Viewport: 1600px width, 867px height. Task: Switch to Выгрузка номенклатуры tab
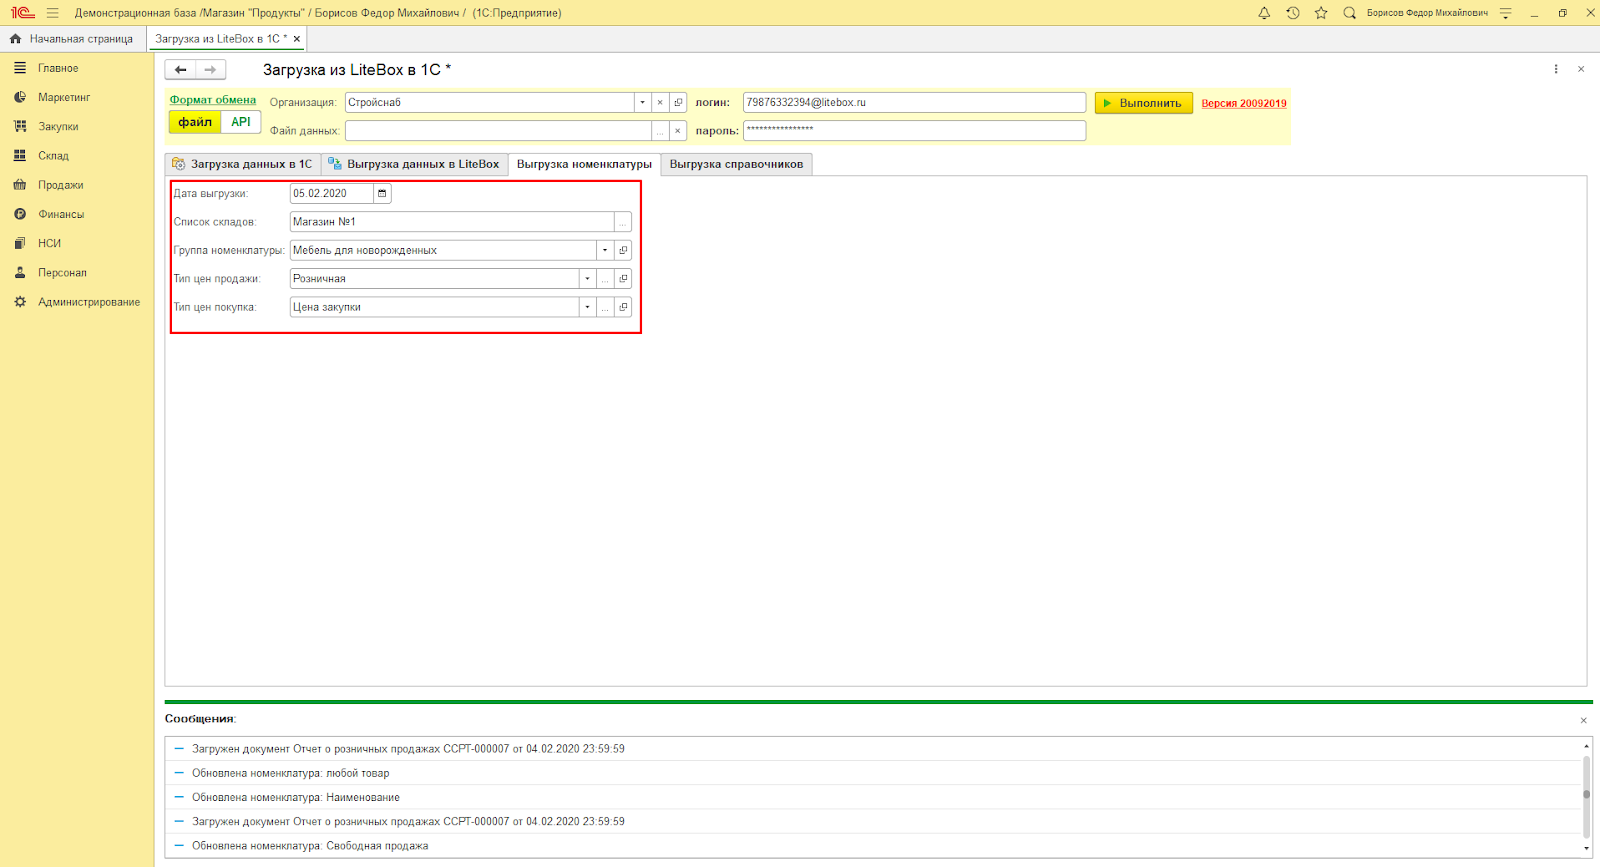[584, 164]
